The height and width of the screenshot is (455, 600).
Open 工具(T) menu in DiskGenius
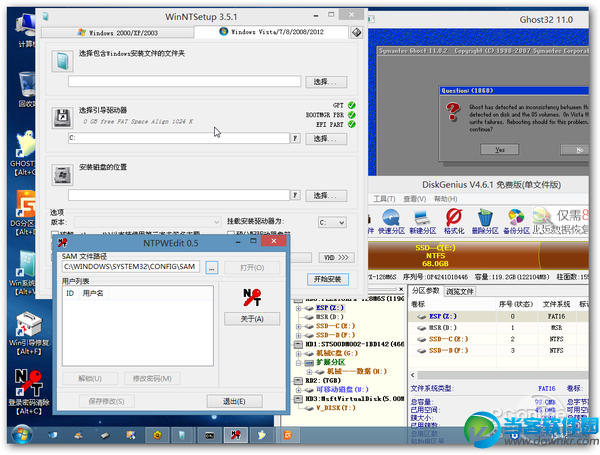coord(384,199)
